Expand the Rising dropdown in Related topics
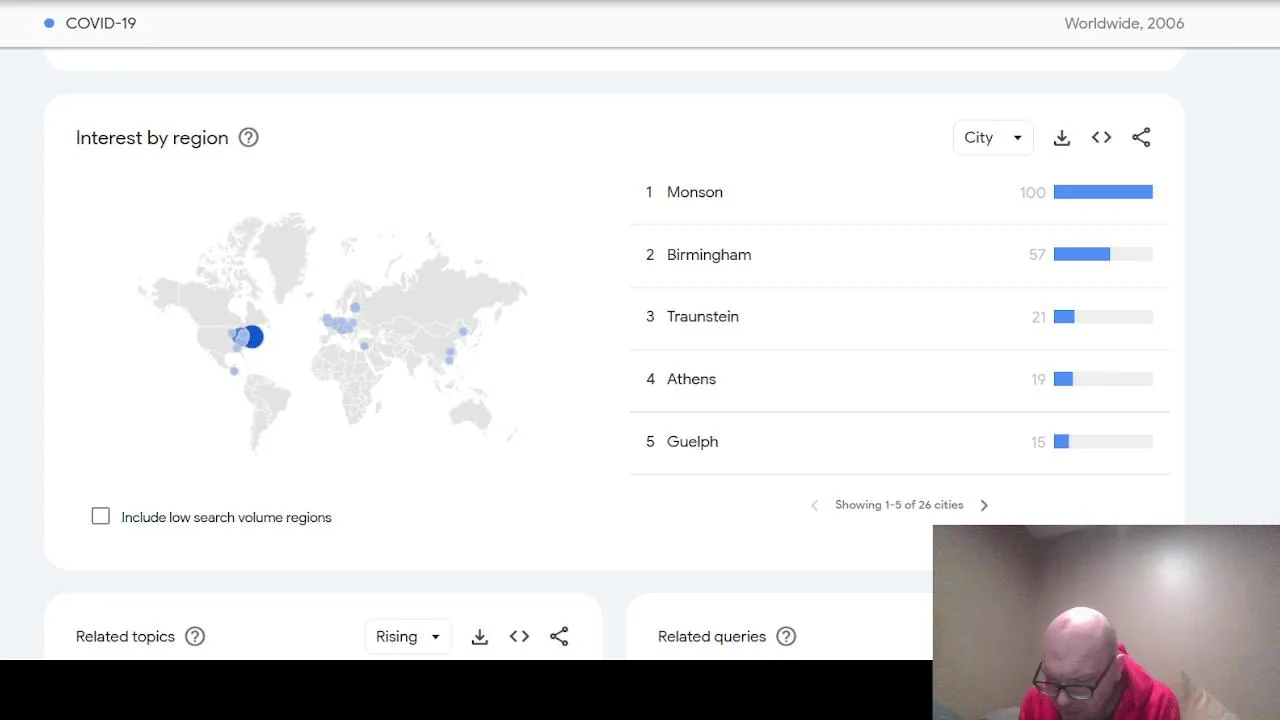This screenshot has width=1280, height=720. pyautogui.click(x=408, y=637)
